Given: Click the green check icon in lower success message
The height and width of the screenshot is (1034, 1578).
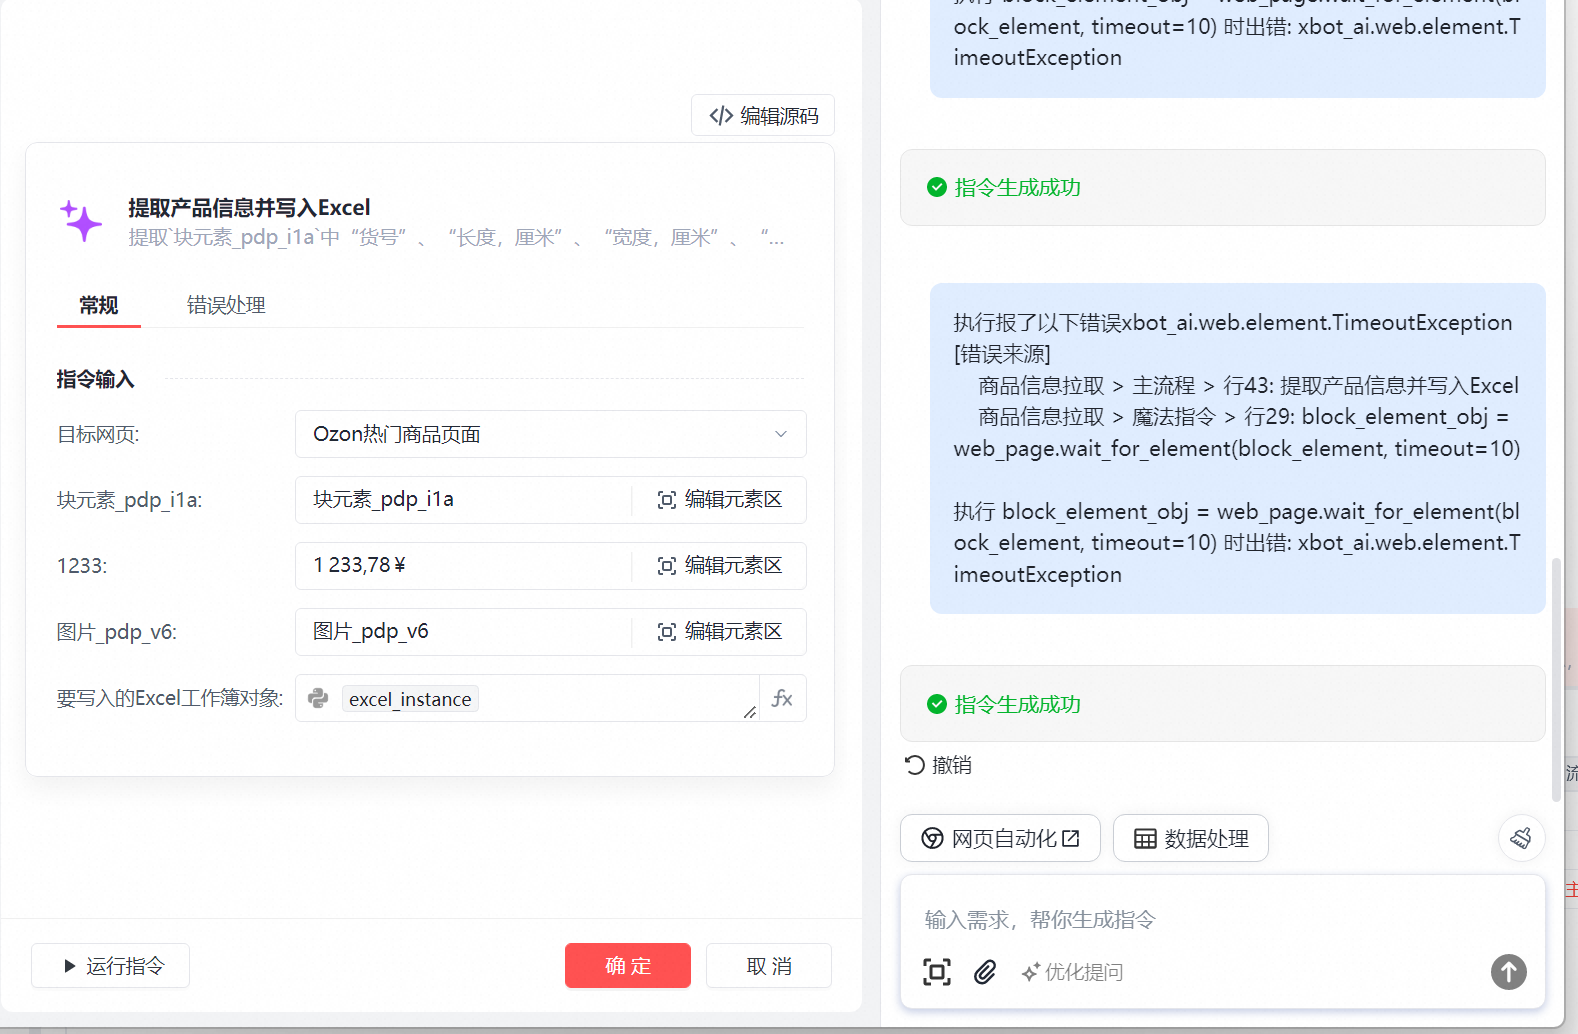Looking at the screenshot, I should (x=937, y=704).
